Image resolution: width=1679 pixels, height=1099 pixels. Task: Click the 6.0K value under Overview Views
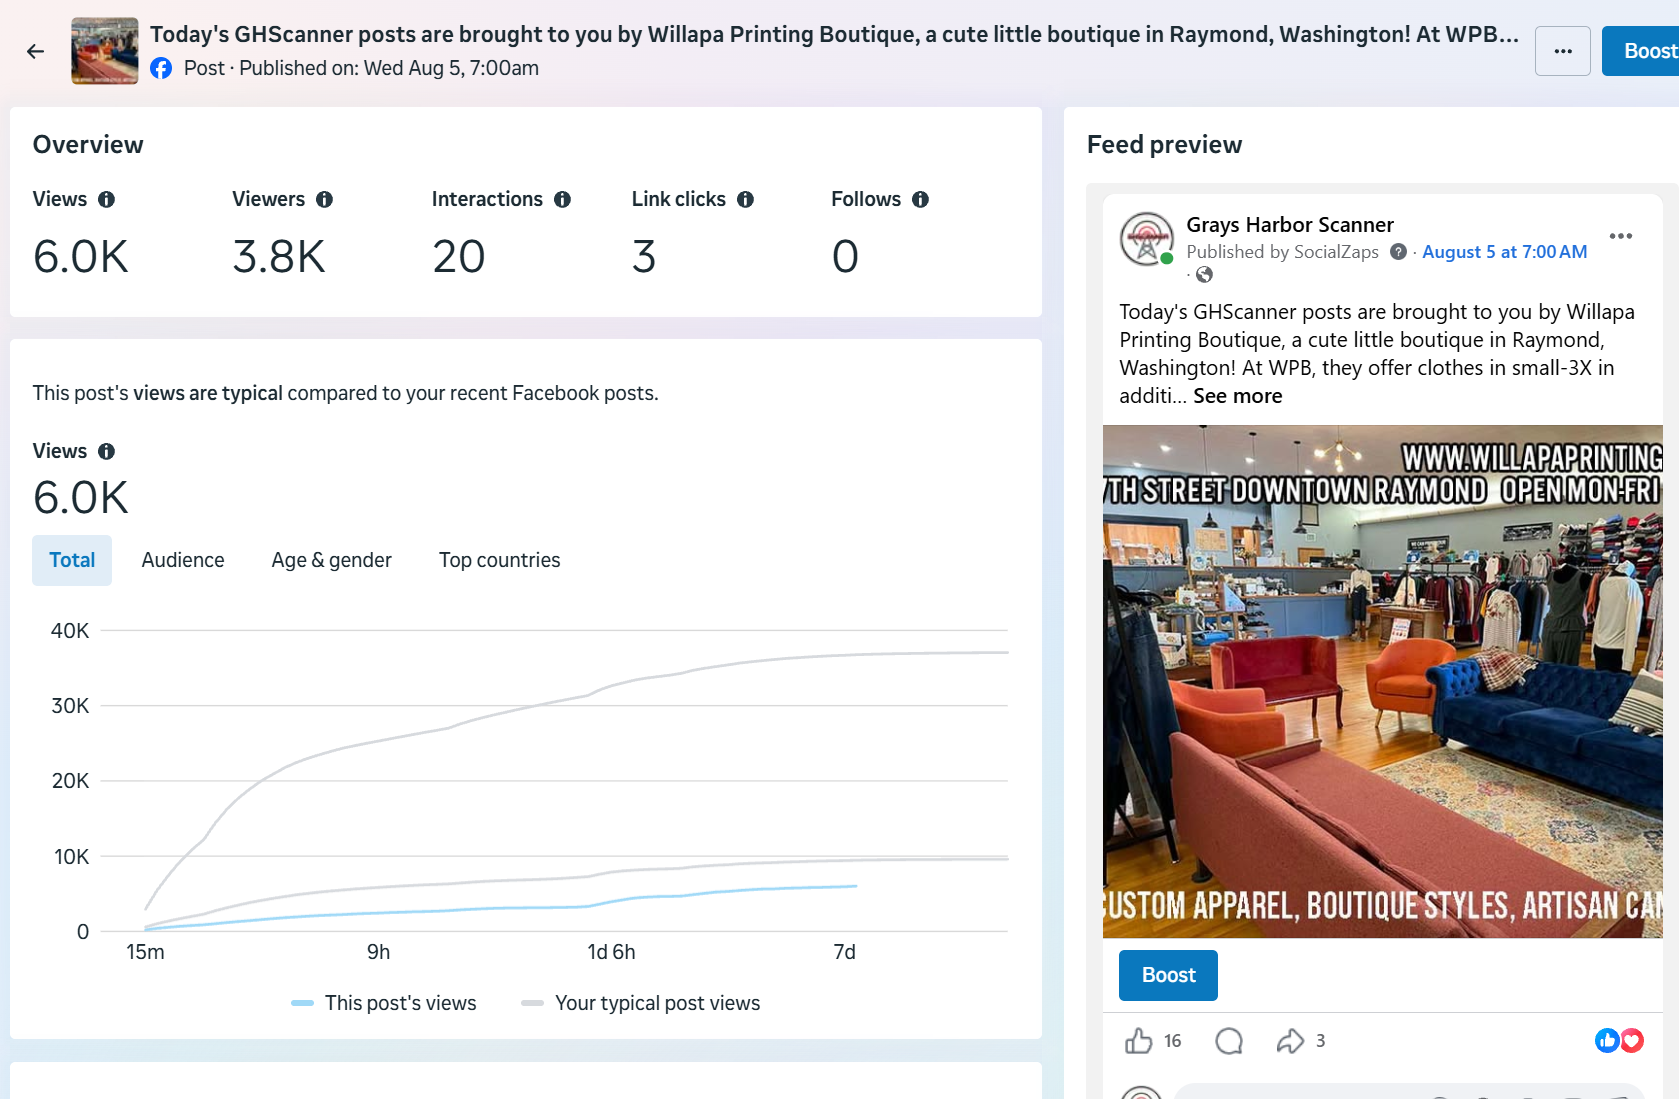(81, 257)
